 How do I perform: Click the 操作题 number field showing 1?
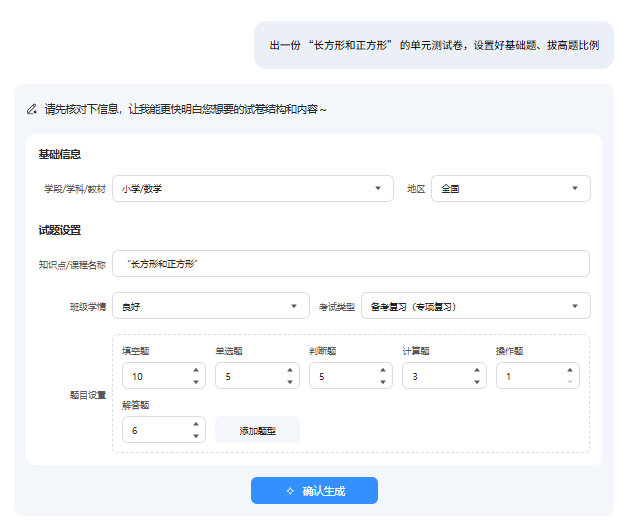[538, 376]
